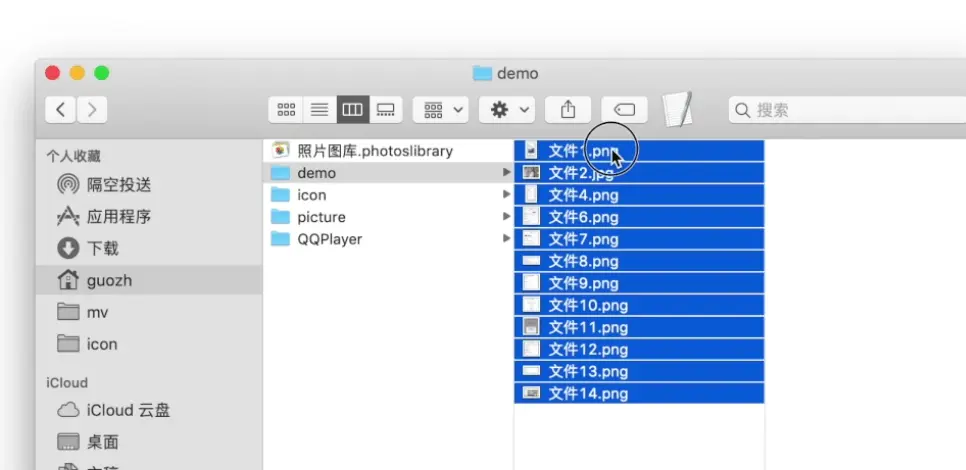Open 桌面 in the sidebar

149,442
